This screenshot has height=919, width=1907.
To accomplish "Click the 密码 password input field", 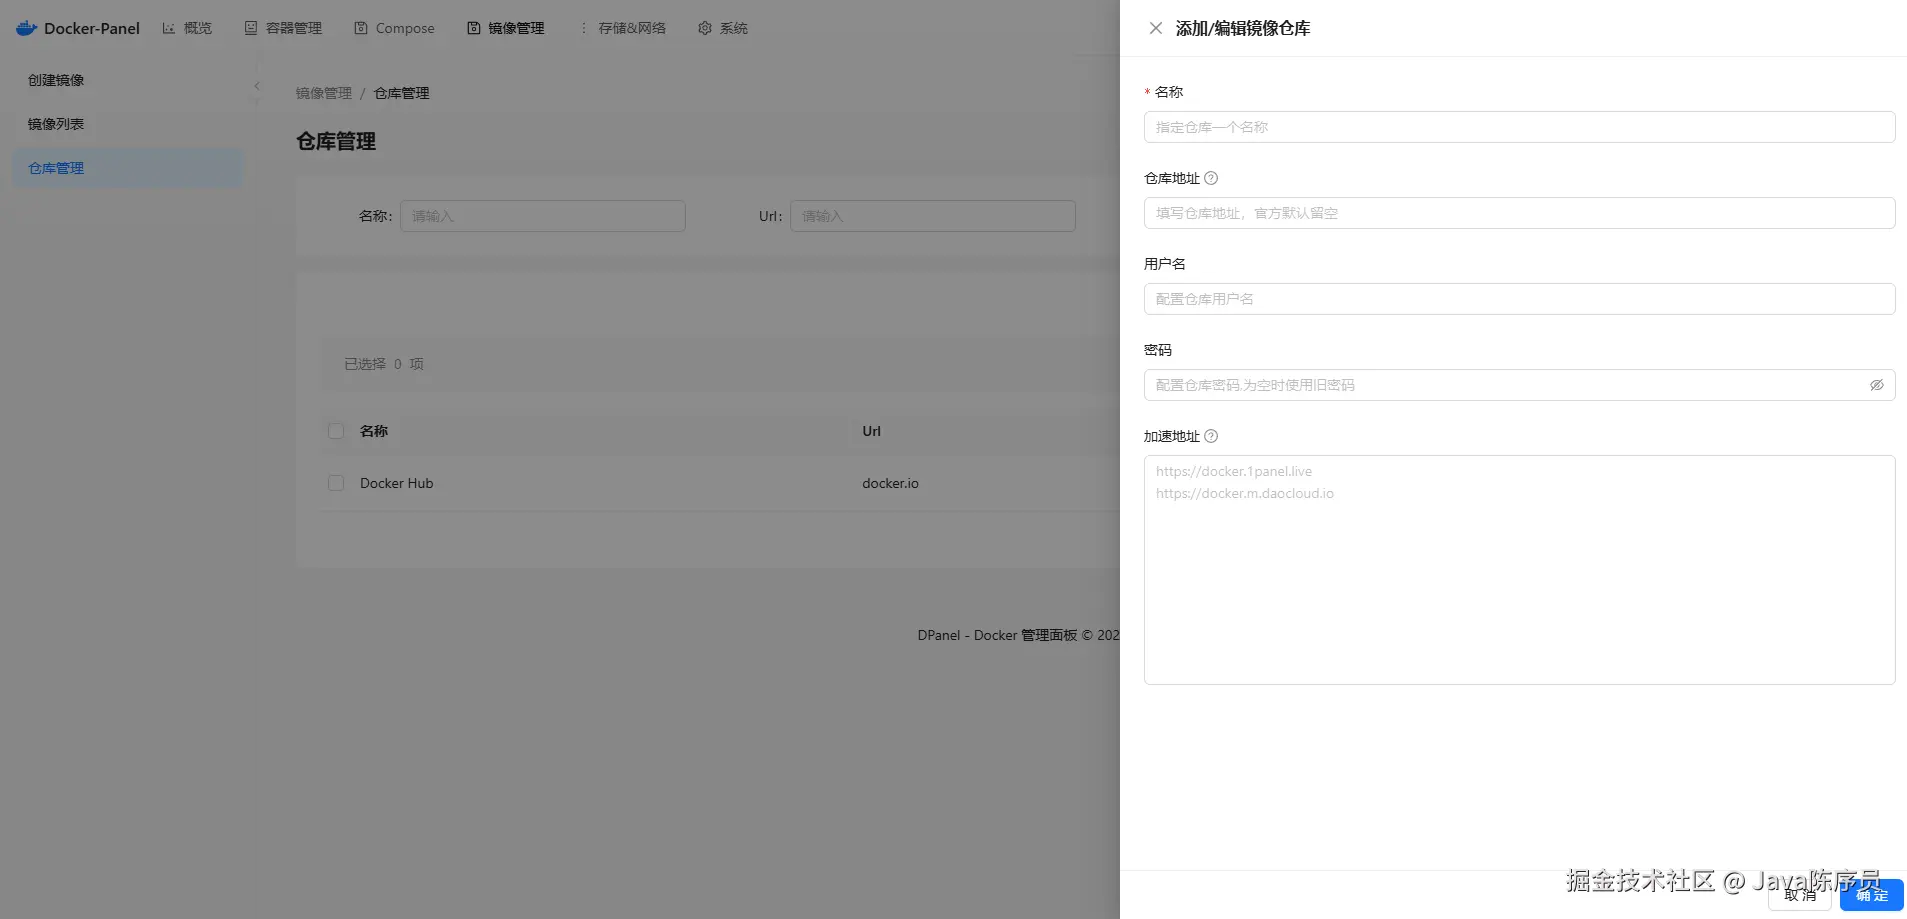I will coord(1519,385).
